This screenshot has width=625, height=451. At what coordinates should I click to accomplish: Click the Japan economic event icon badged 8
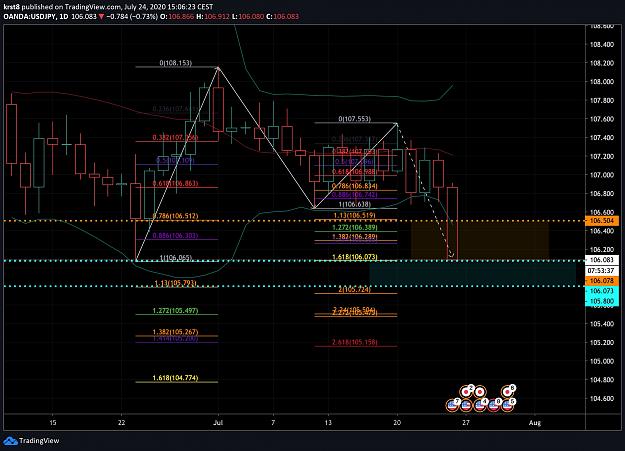[x=507, y=392]
